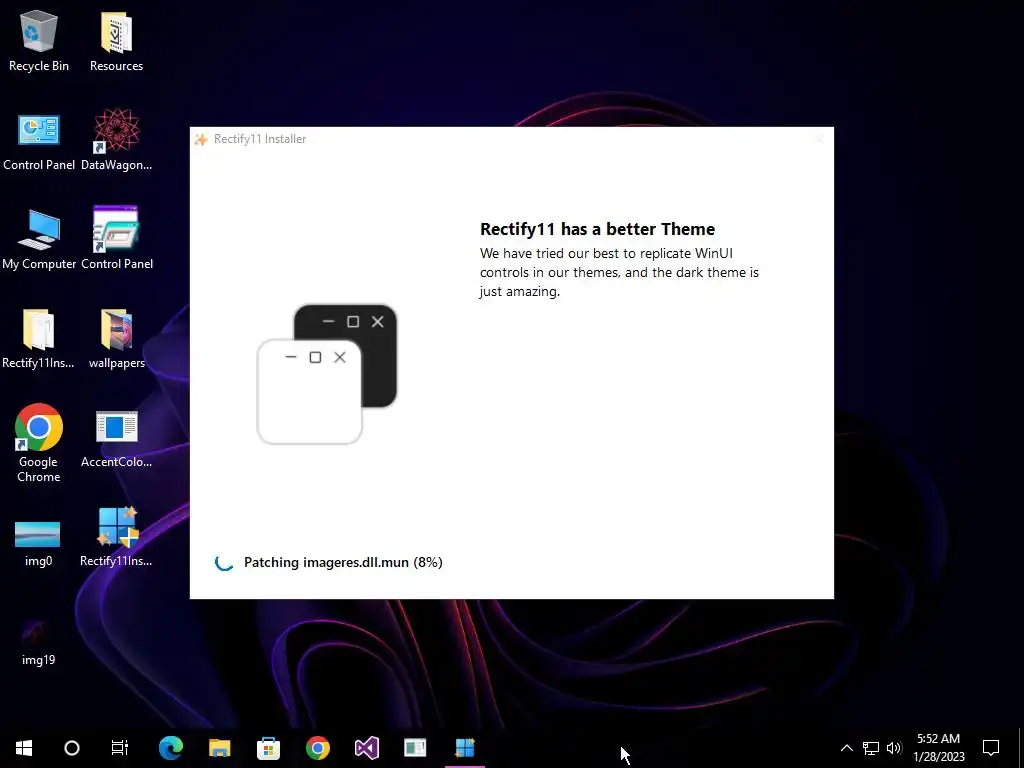Click the Patching imageres.dll.mun progress text
This screenshot has width=1024, height=768.
343,562
